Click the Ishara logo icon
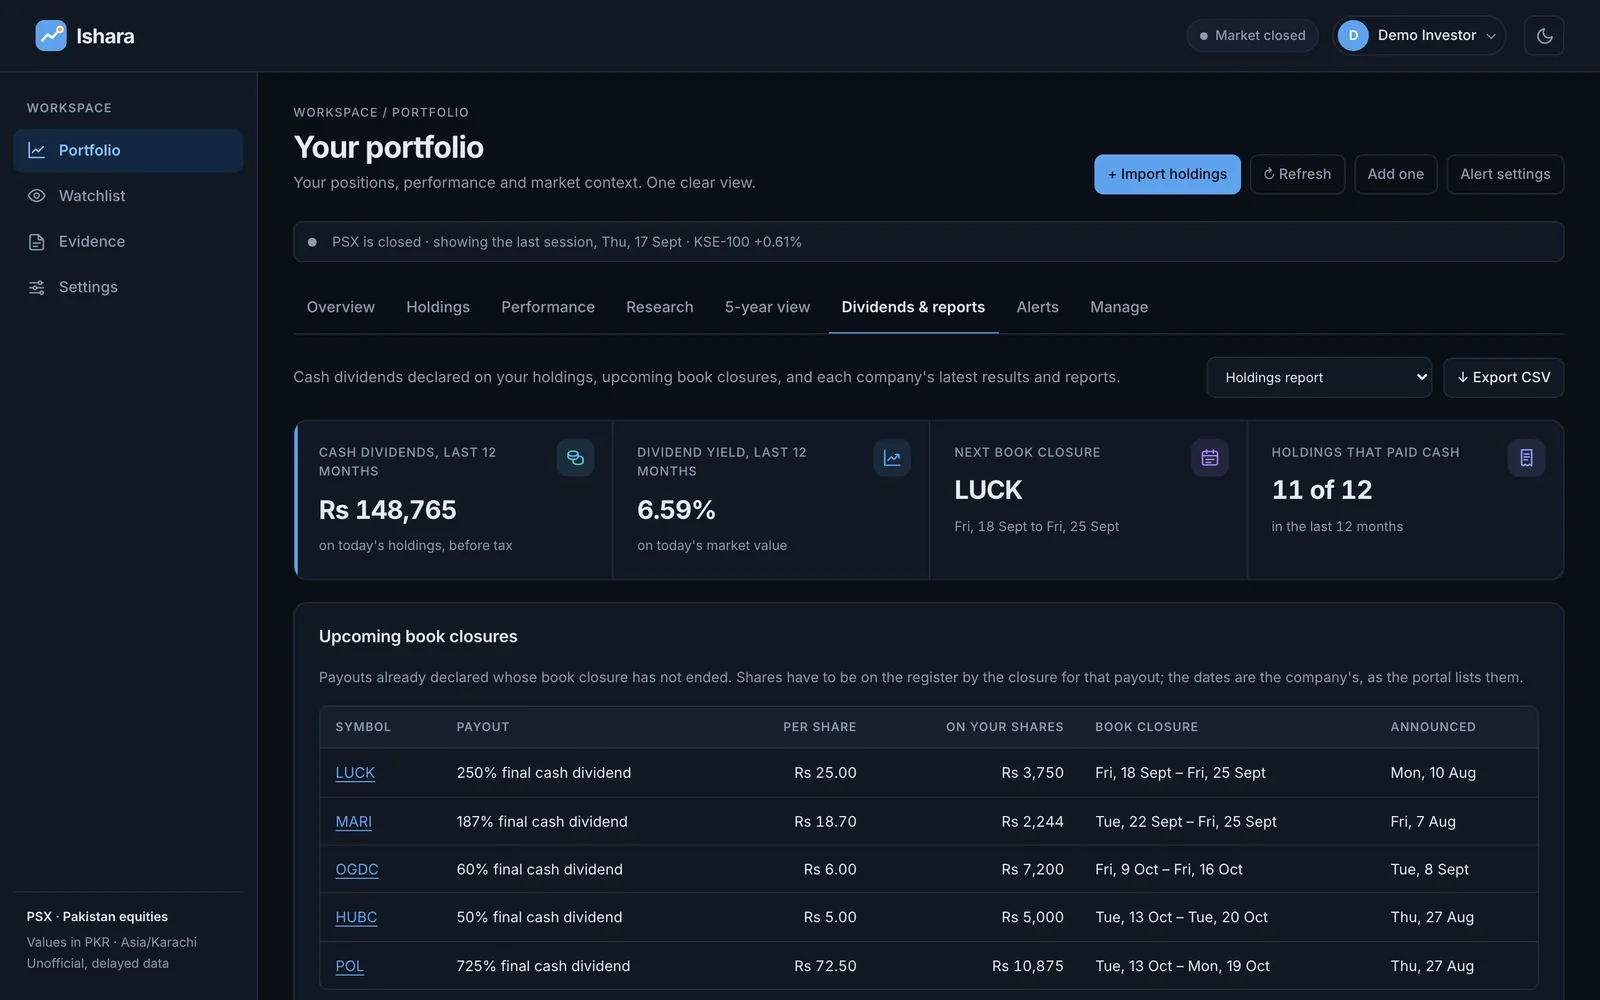Image resolution: width=1600 pixels, height=1000 pixels. (x=51, y=36)
